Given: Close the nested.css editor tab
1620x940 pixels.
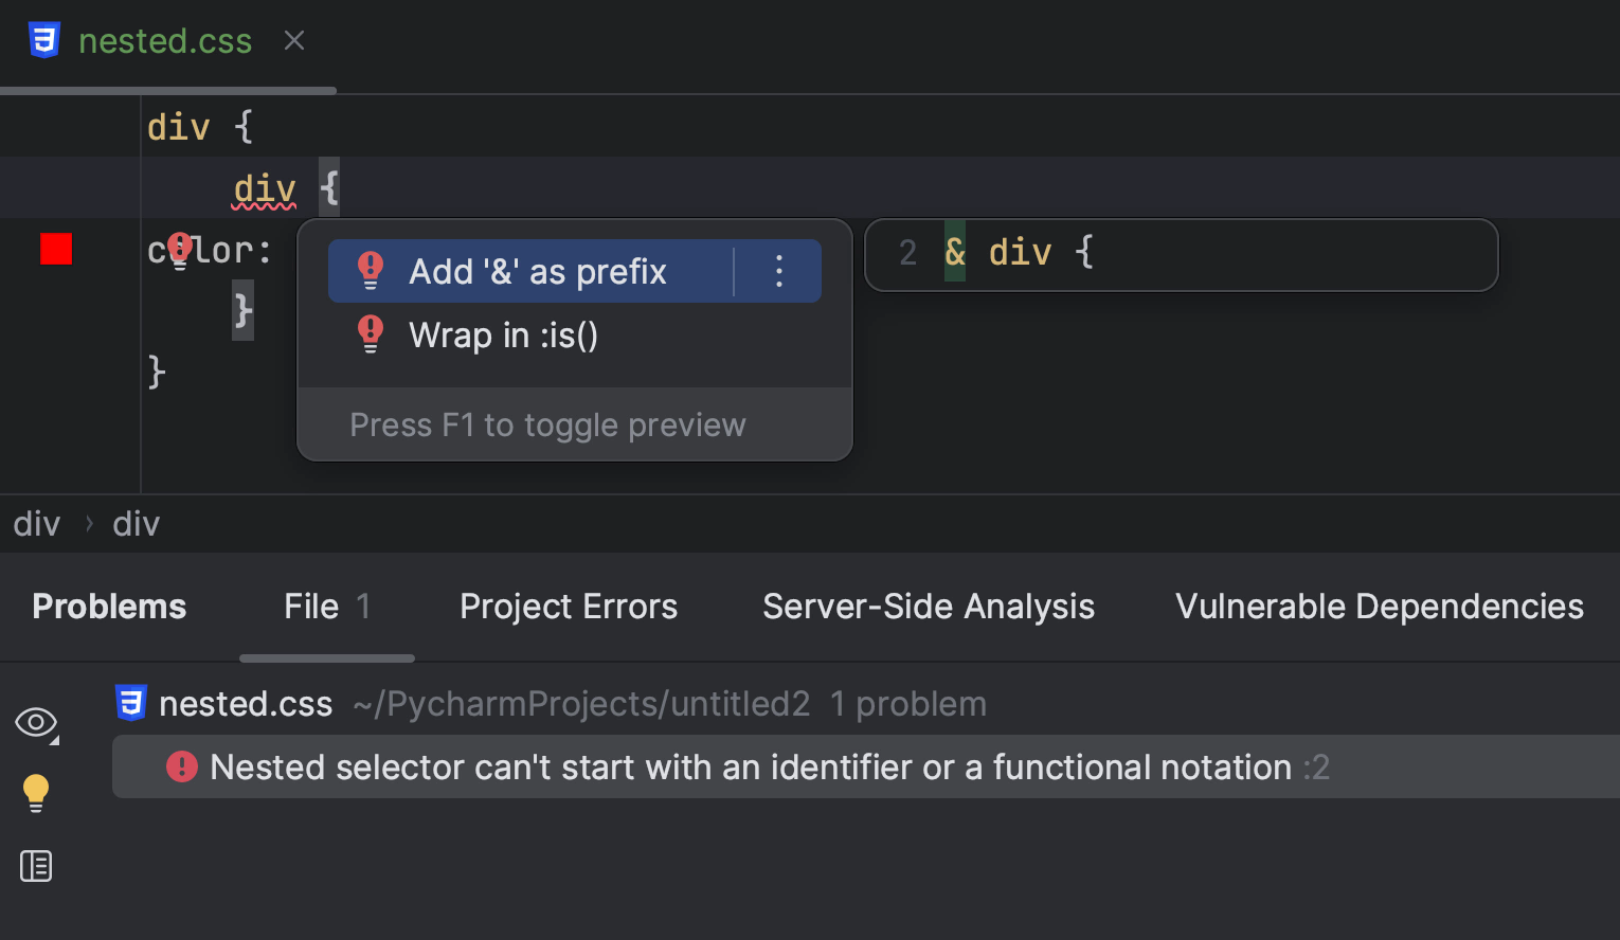Looking at the screenshot, I should [294, 41].
